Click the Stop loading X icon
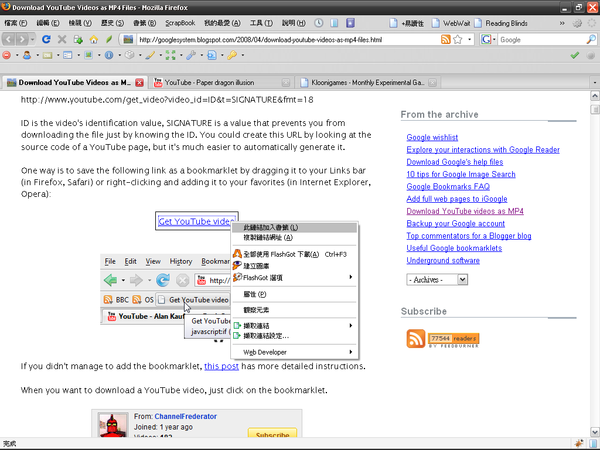The image size is (600, 450). pyautogui.click(x=62, y=39)
